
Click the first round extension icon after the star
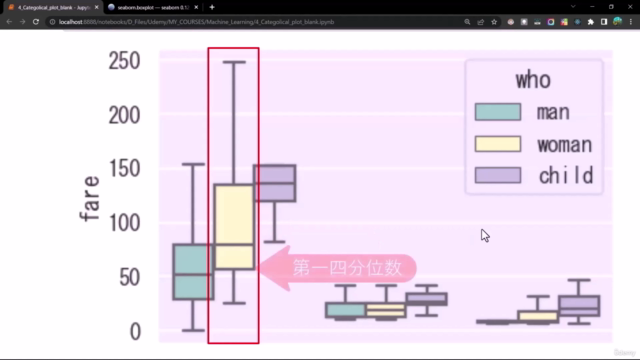[x=511, y=22]
